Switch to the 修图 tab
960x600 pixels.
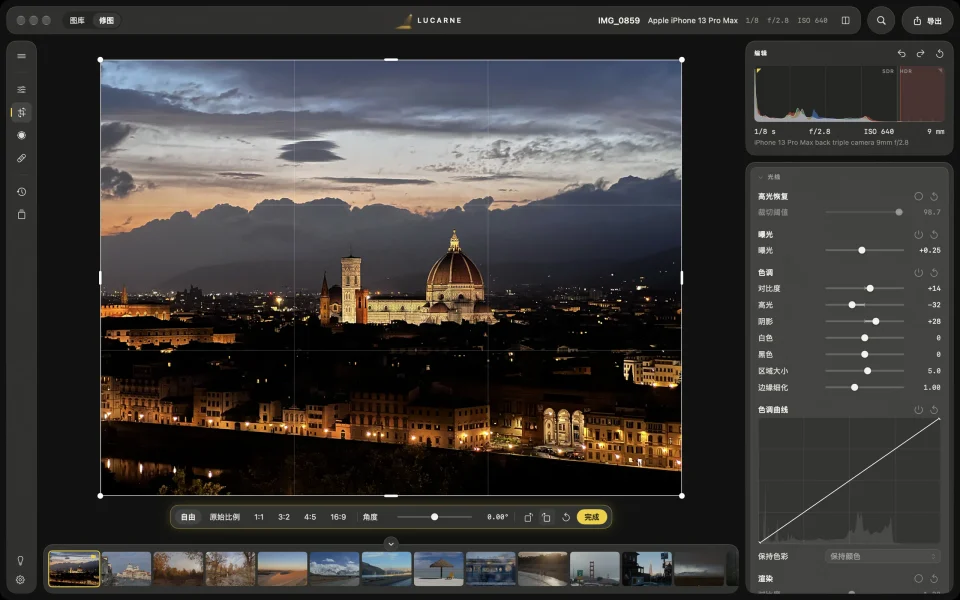pyautogui.click(x=107, y=20)
